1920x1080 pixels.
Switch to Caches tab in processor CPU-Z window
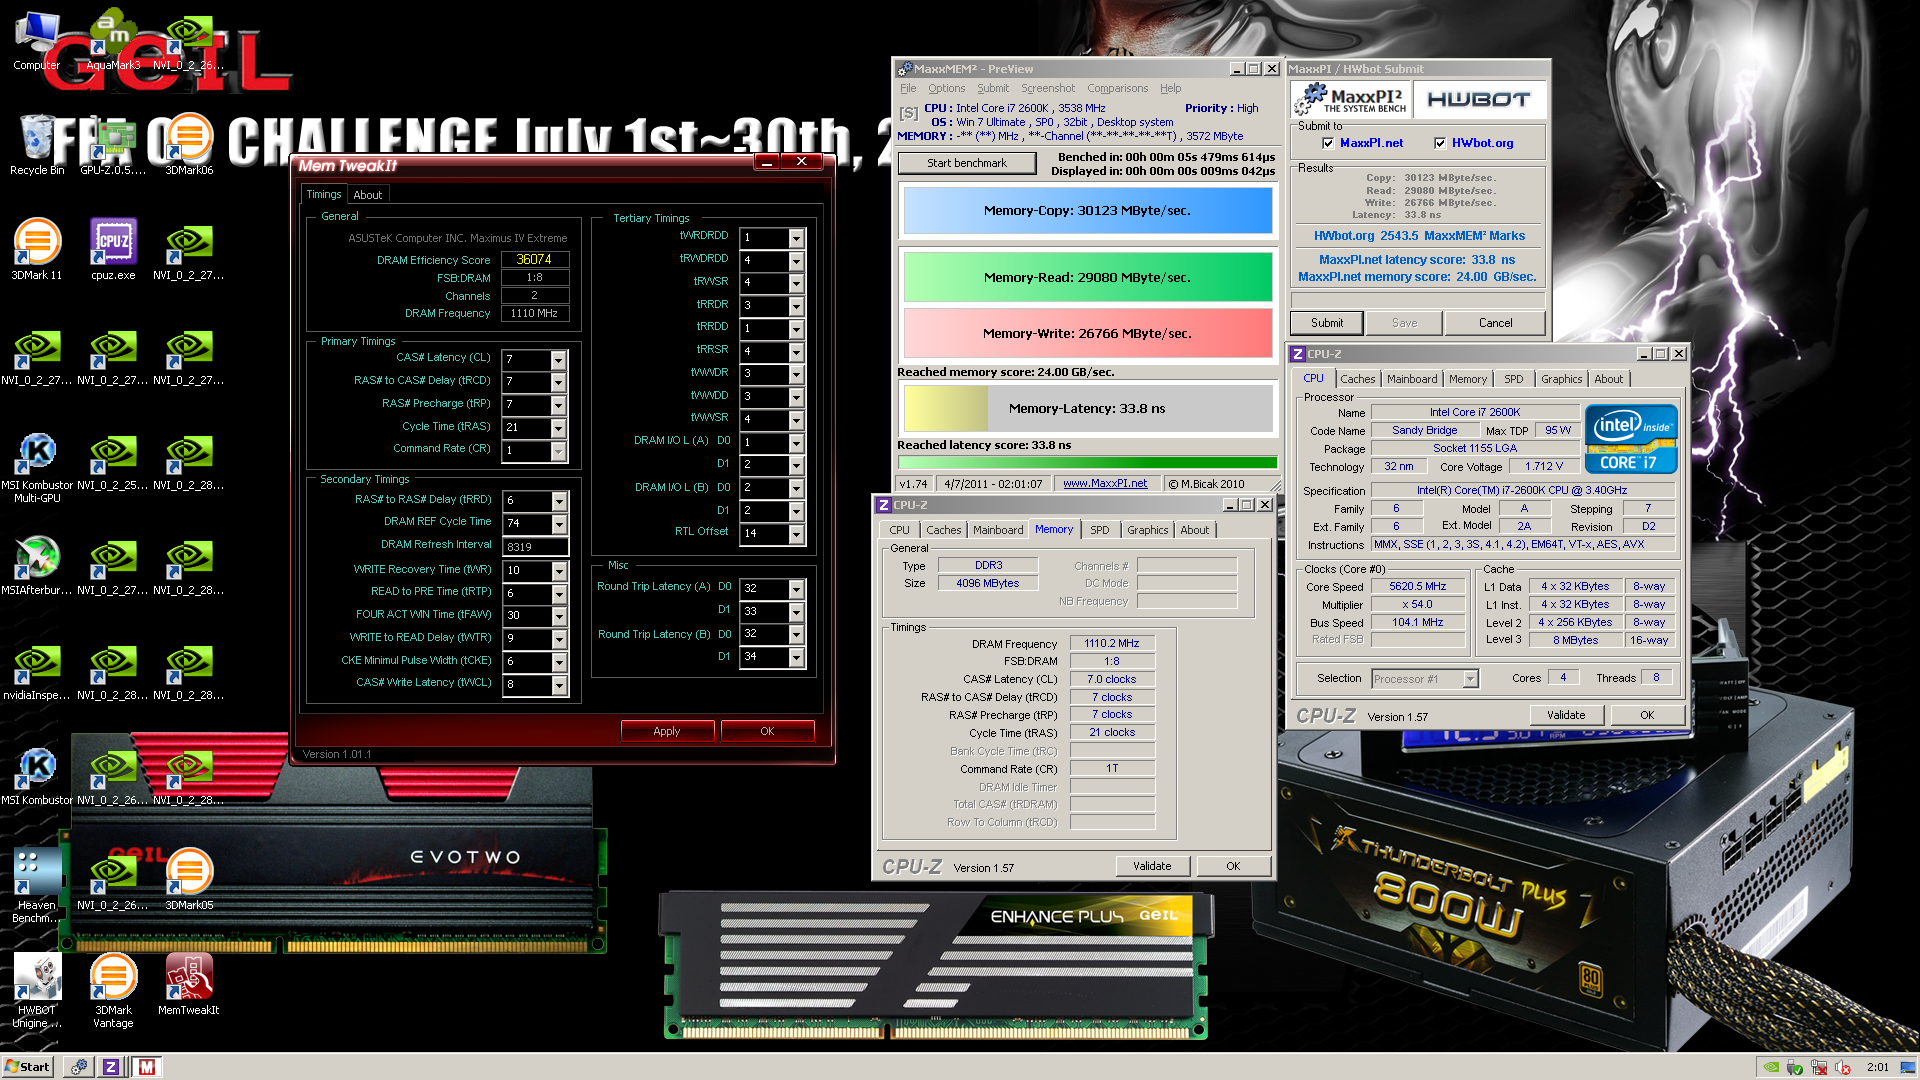point(1357,379)
